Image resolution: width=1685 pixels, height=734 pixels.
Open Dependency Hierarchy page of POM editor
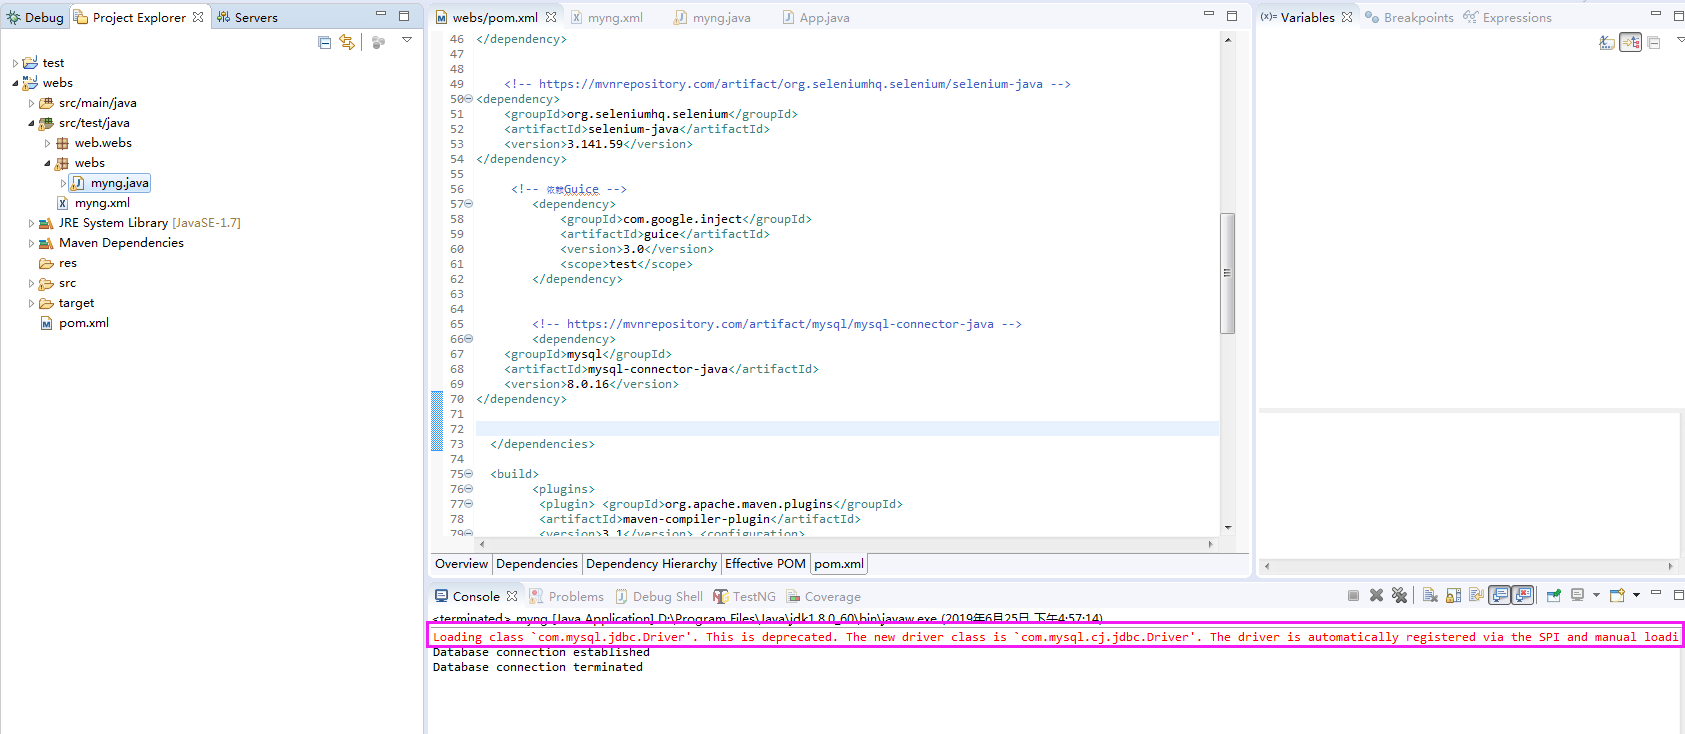pos(651,564)
